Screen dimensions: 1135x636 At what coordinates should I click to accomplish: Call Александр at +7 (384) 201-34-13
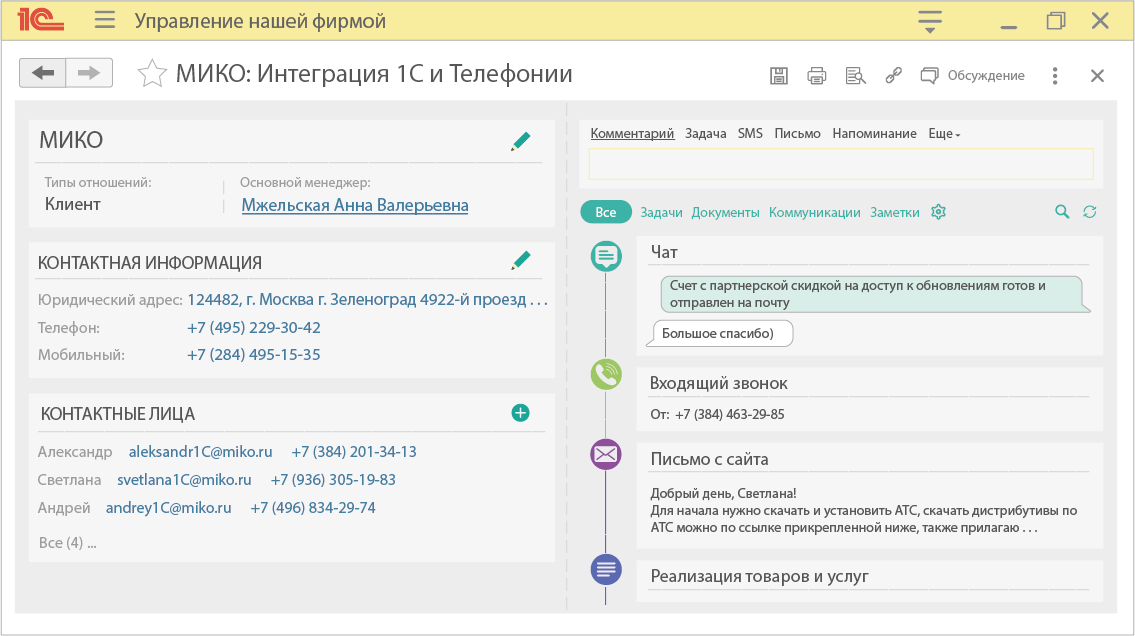click(354, 451)
